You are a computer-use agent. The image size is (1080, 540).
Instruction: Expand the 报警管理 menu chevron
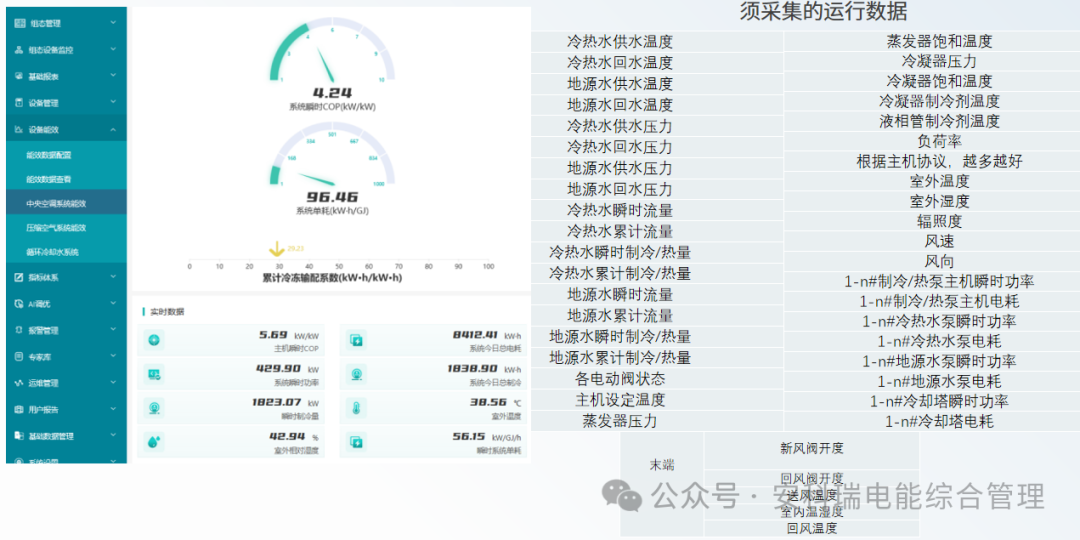[x=113, y=330]
